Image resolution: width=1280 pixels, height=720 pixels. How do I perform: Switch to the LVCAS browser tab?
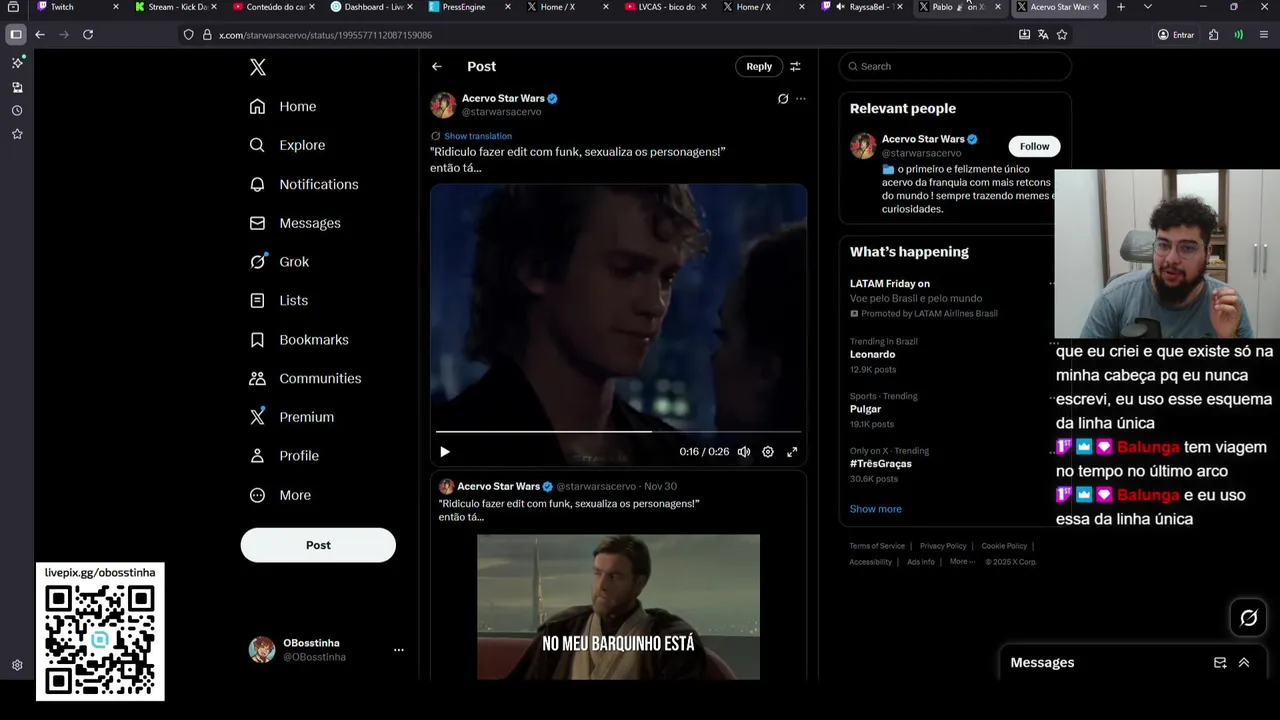[x=667, y=7]
